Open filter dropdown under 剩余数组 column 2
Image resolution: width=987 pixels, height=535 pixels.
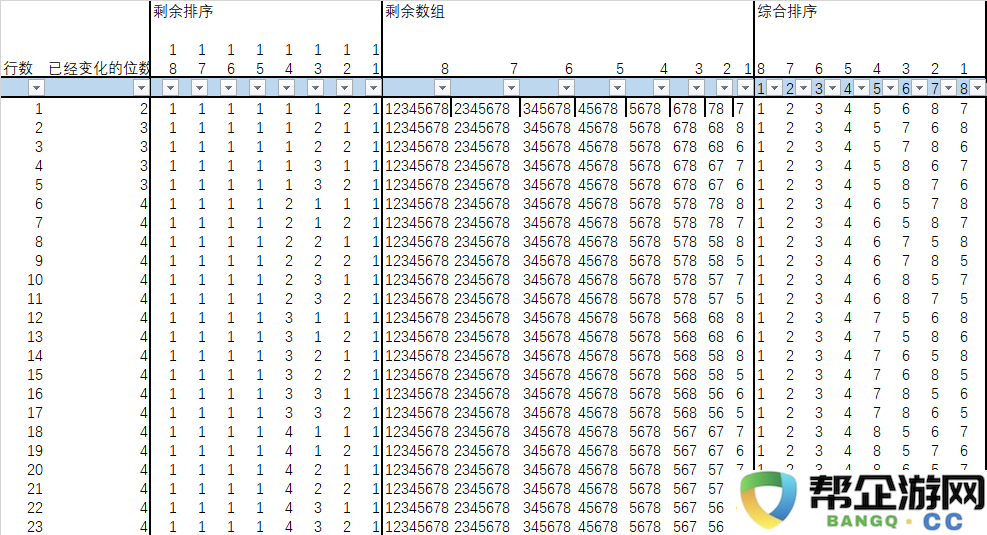725,87
